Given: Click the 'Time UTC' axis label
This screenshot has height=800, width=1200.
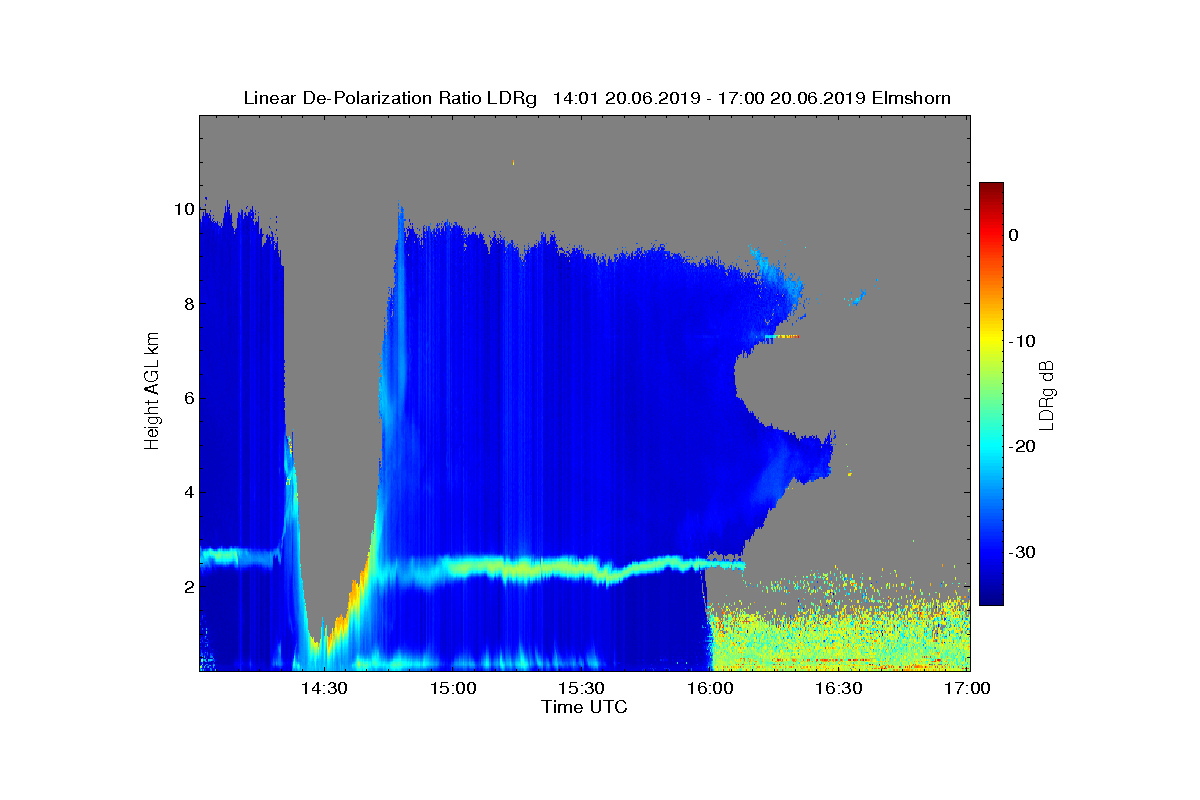Looking at the screenshot, I should (585, 707).
